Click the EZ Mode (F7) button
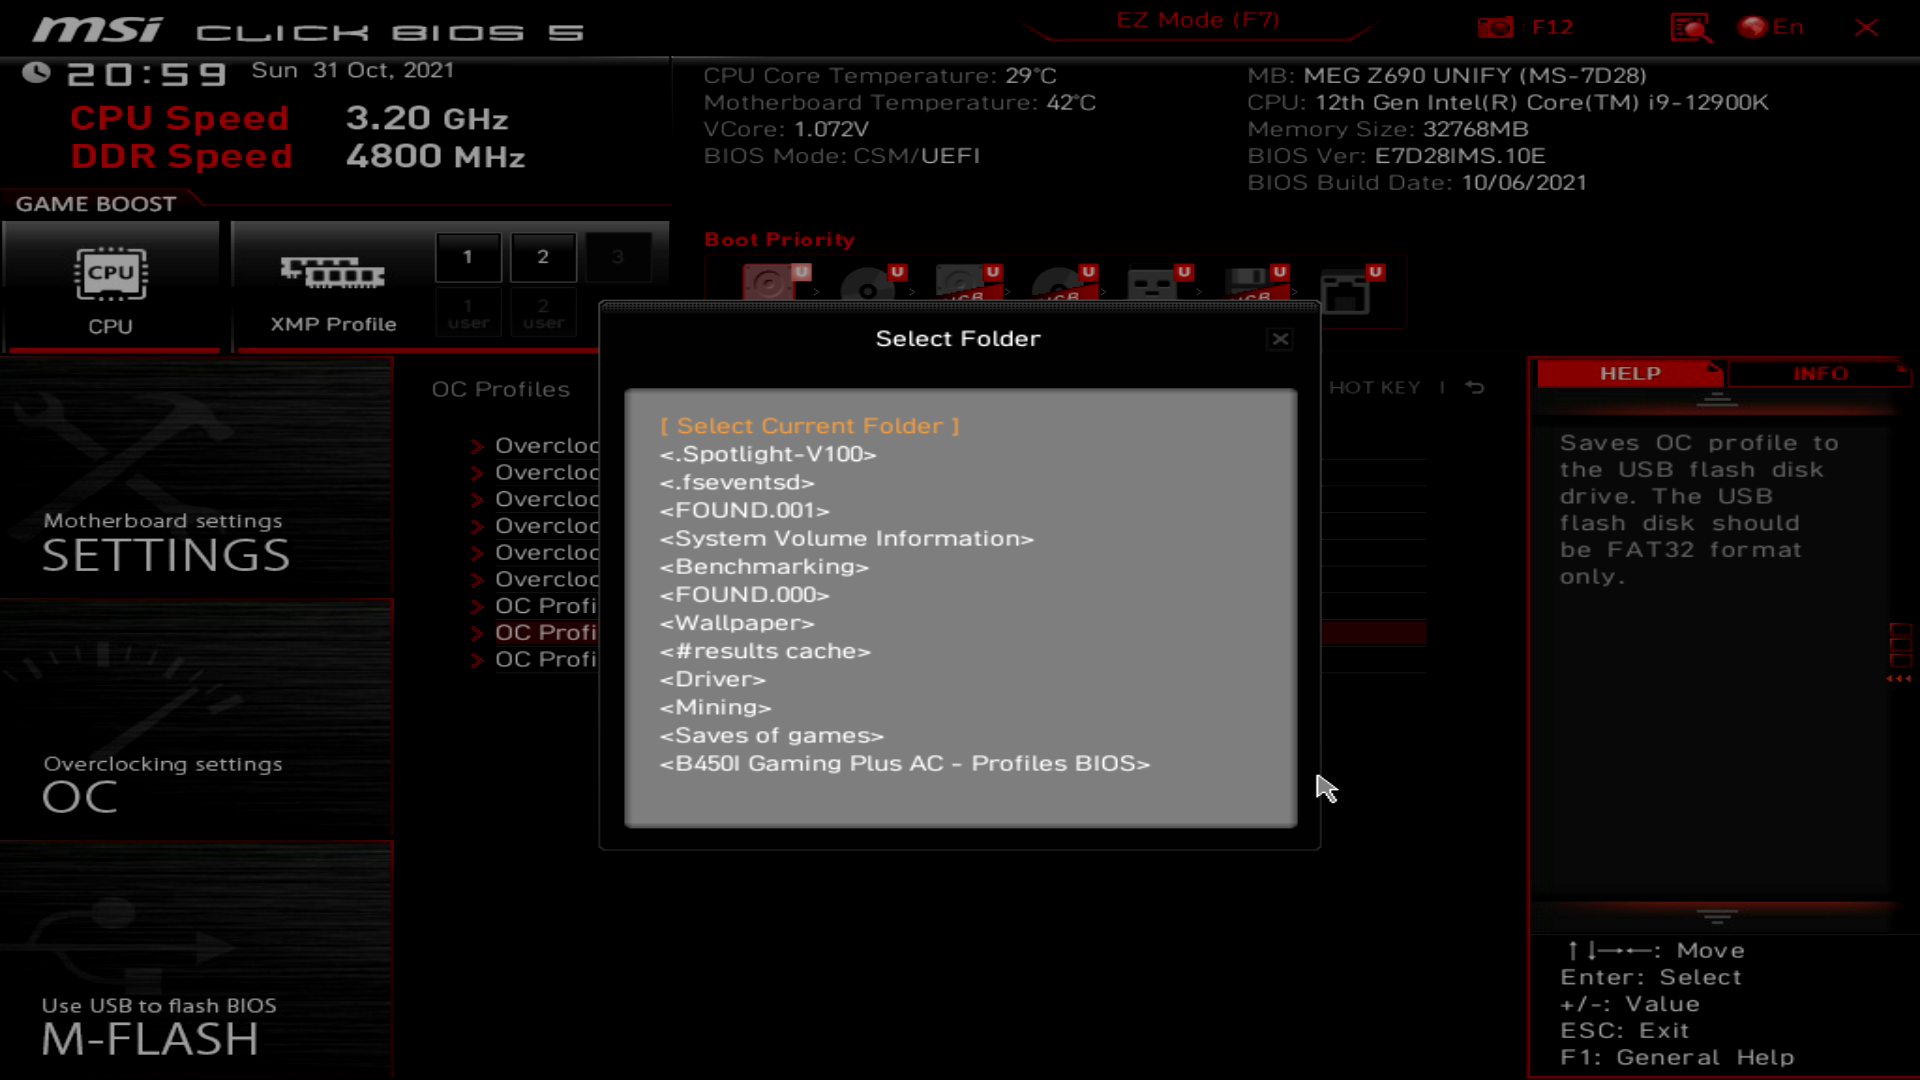The width and height of the screenshot is (1920, 1080). tap(1199, 20)
